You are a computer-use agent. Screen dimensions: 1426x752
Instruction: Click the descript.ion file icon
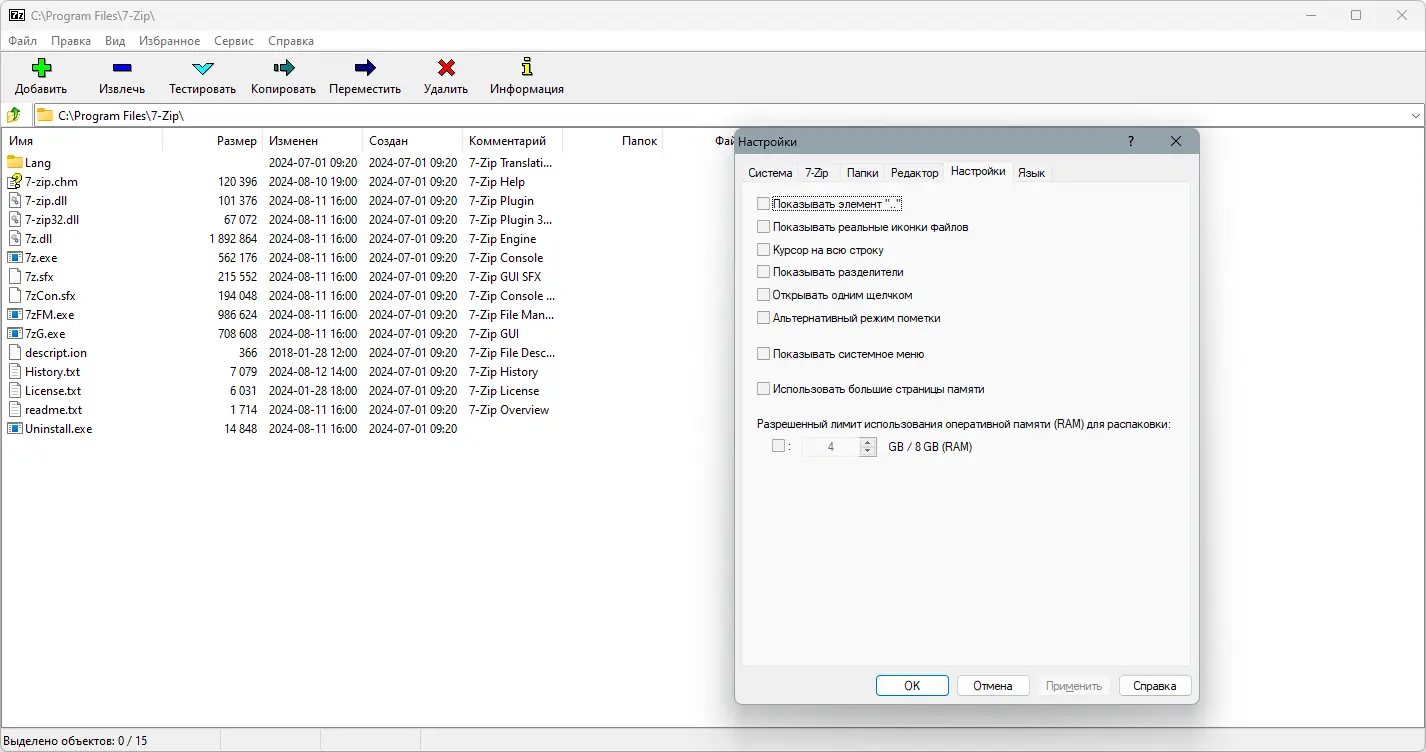coord(15,352)
